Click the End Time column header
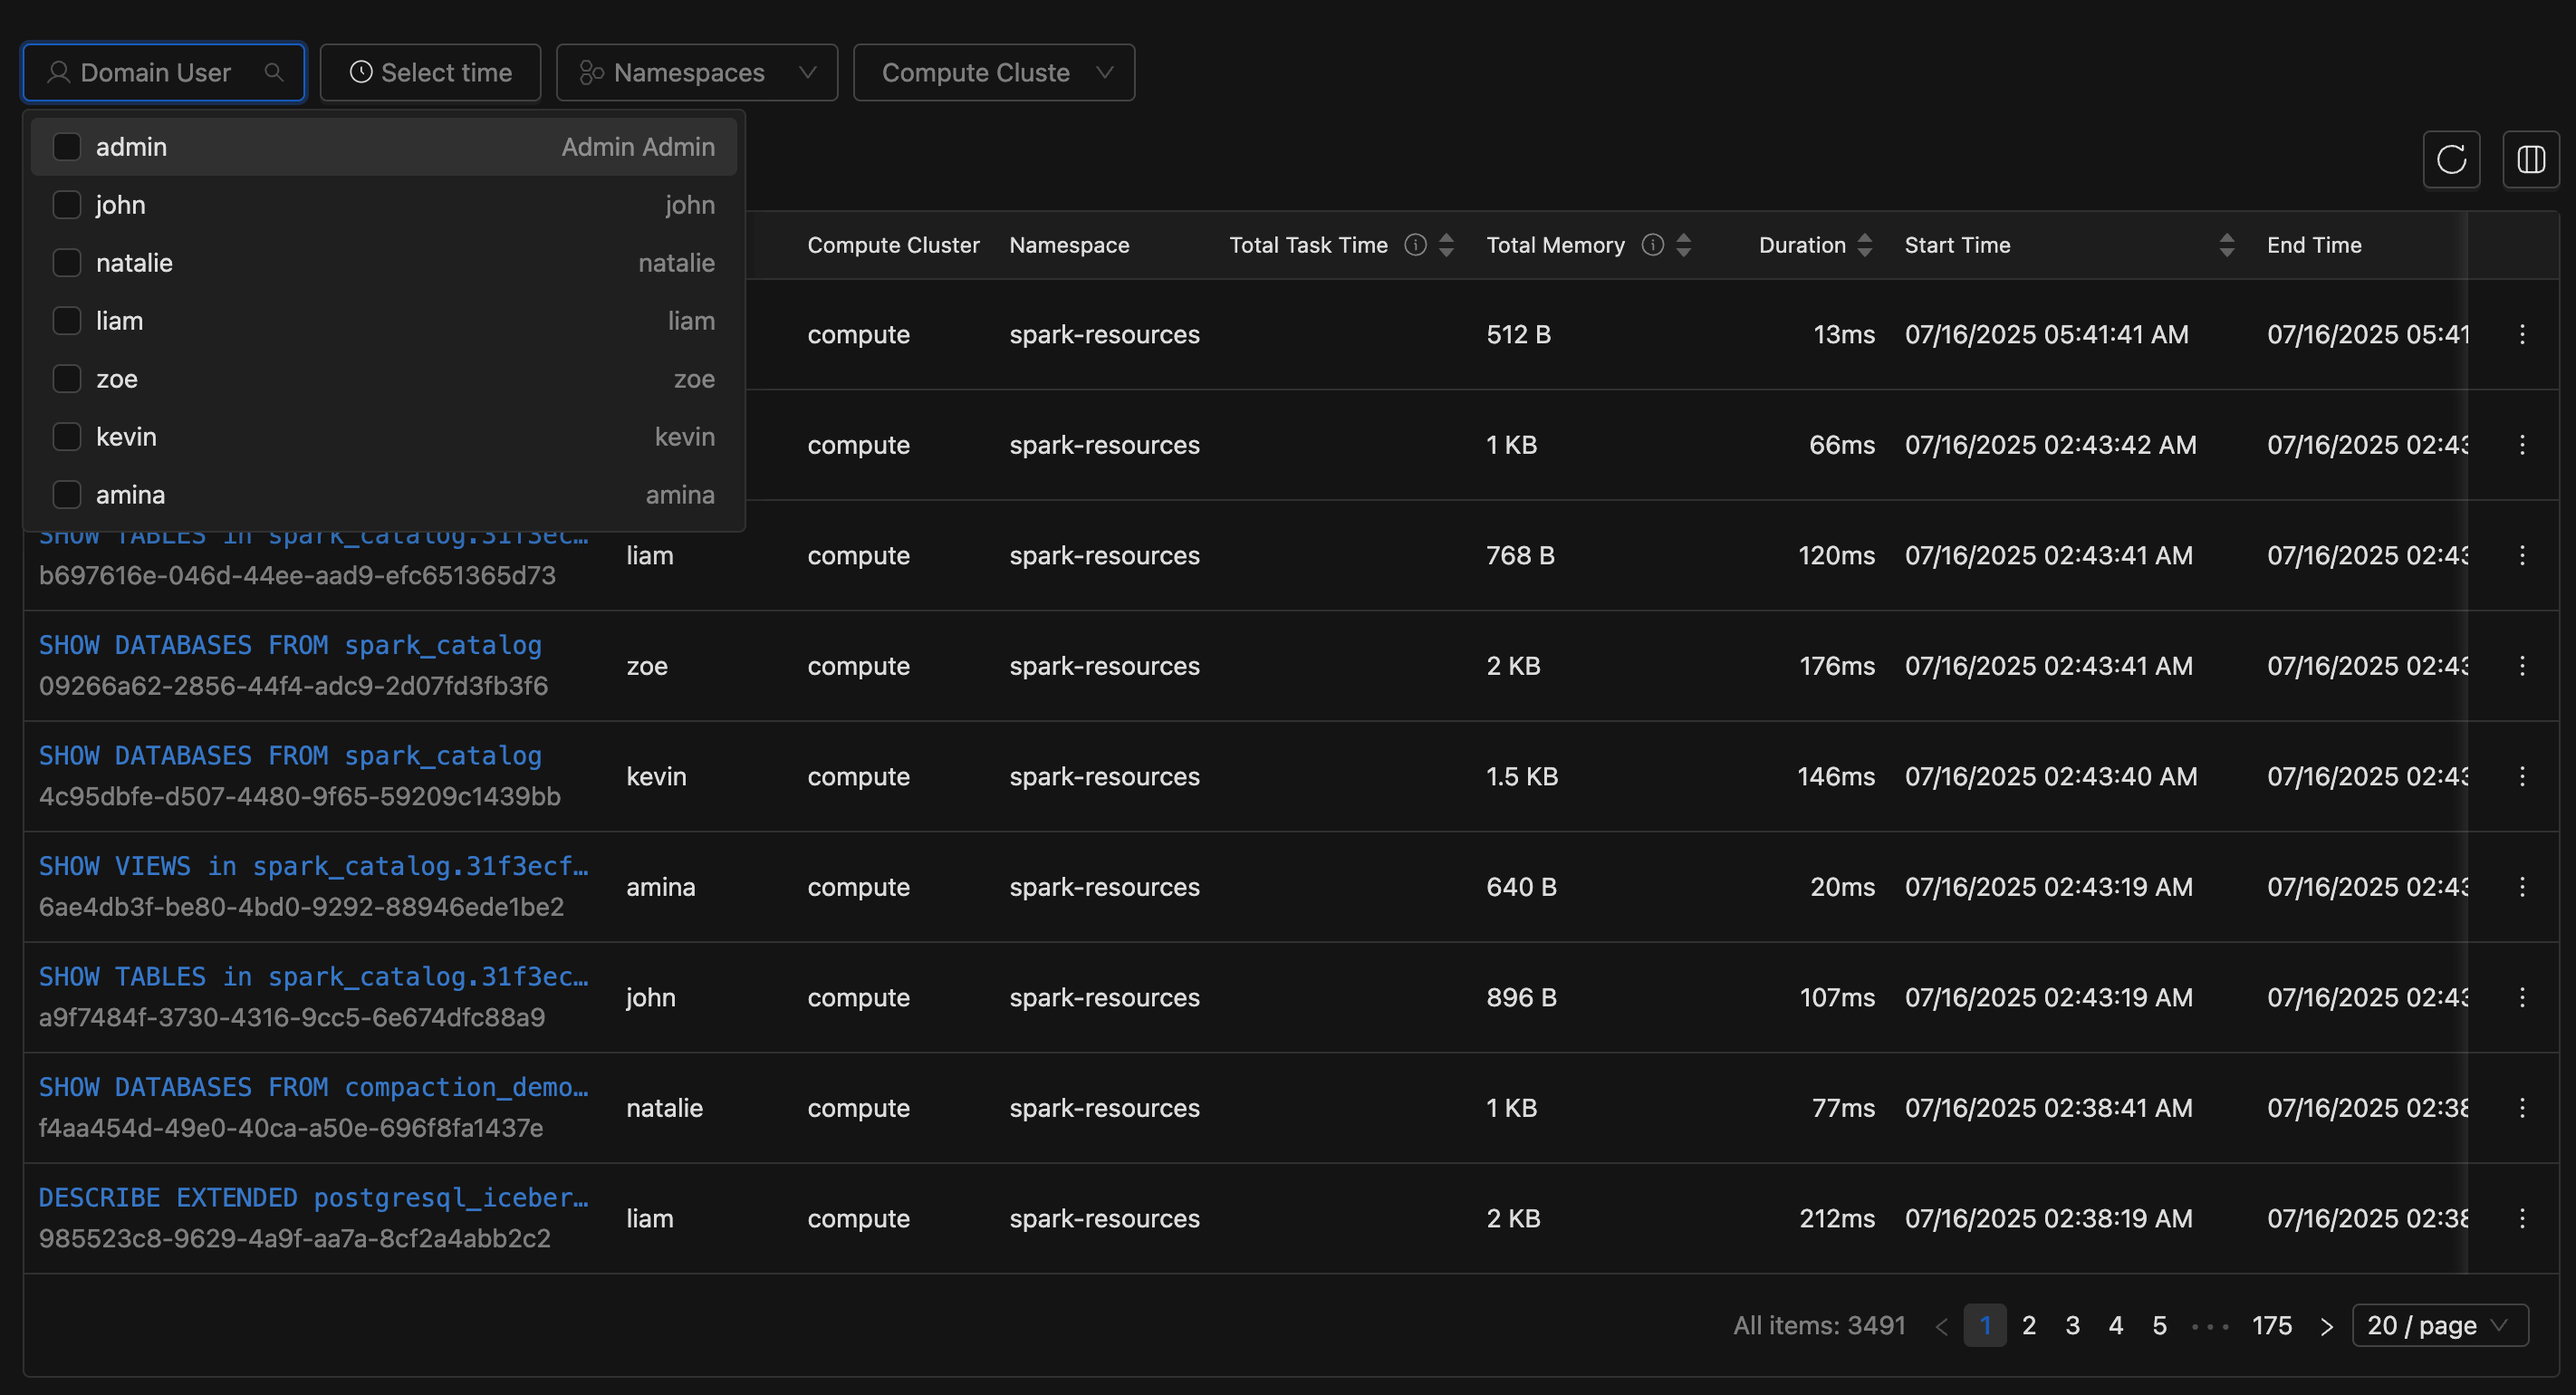2576x1395 pixels. pos(2314,245)
